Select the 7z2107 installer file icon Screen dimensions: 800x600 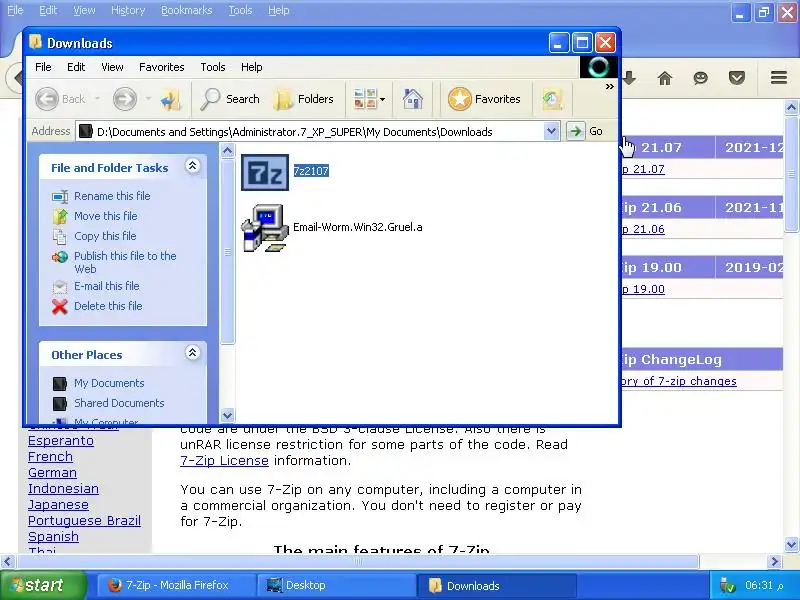pos(265,172)
